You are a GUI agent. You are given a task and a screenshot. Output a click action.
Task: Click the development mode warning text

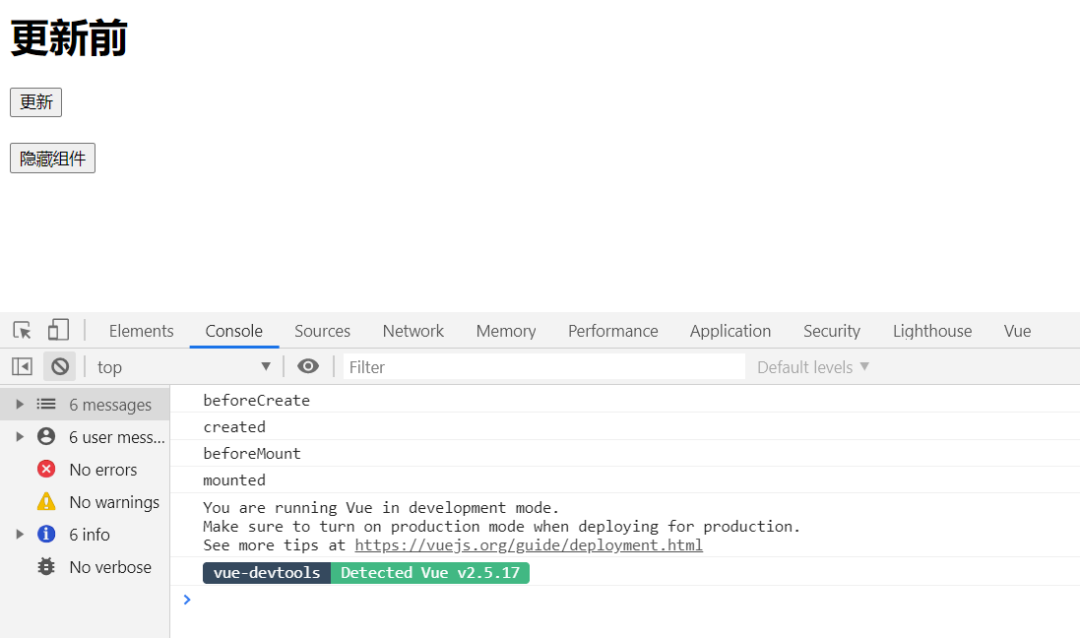[x=501, y=526]
